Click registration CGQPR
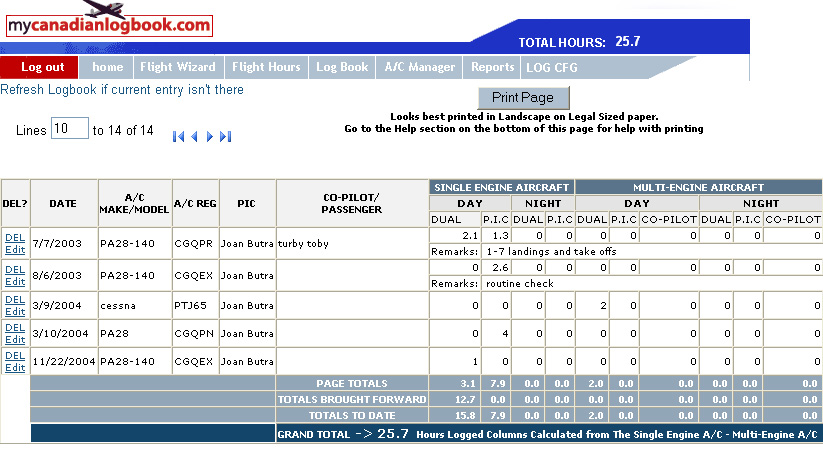The width and height of the screenshot is (823, 449). (x=194, y=244)
